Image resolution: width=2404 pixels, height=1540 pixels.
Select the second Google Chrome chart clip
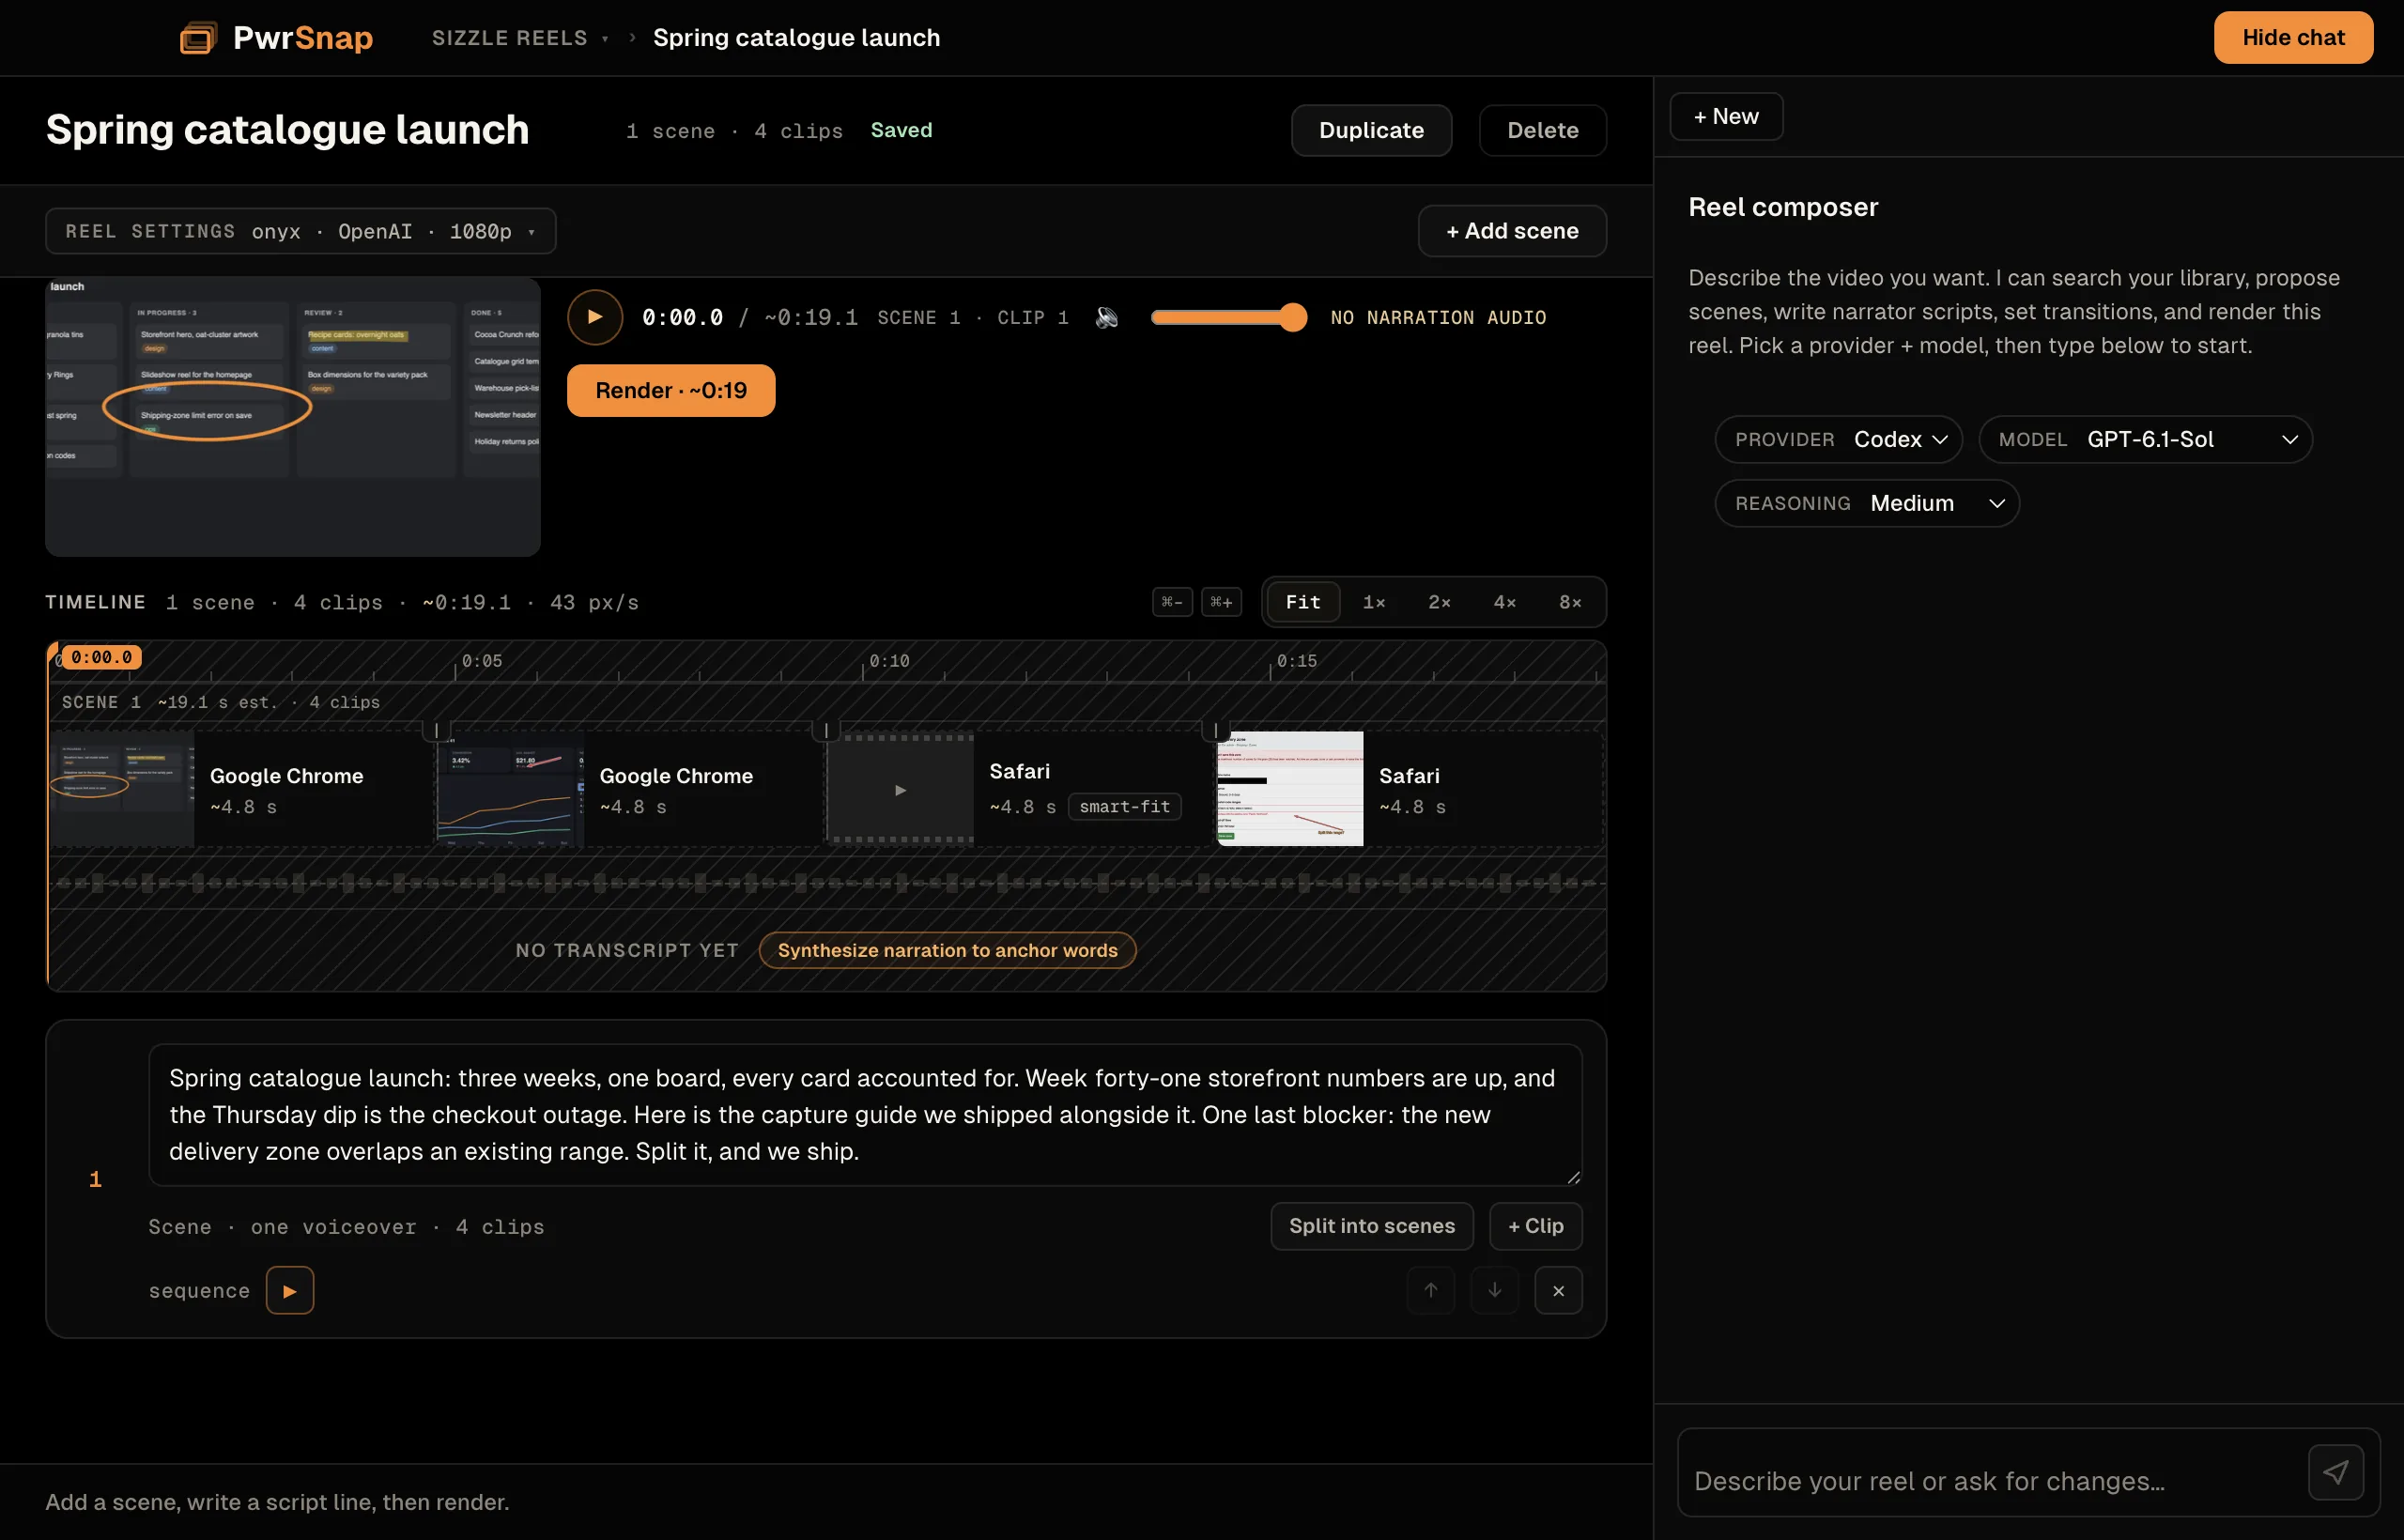(x=511, y=790)
